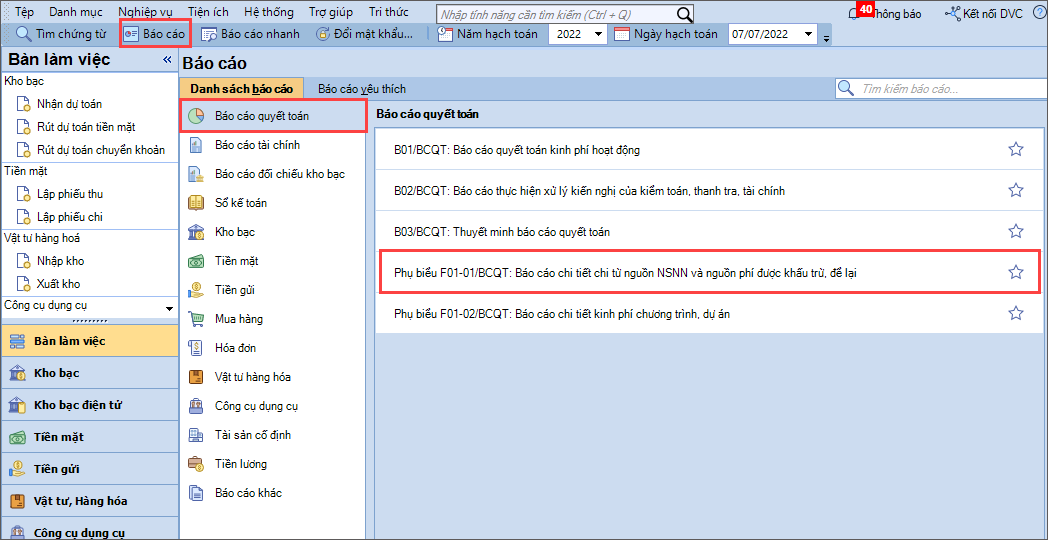Open the Hệ thống menu
Screen dimensions: 1048x540
(269, 13)
